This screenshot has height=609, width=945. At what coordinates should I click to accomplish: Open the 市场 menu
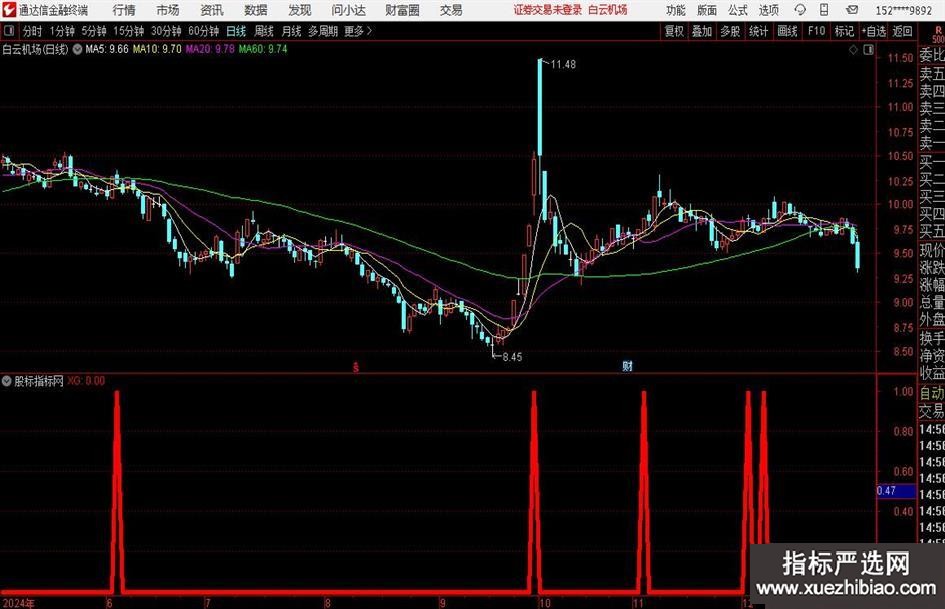[x=168, y=10]
